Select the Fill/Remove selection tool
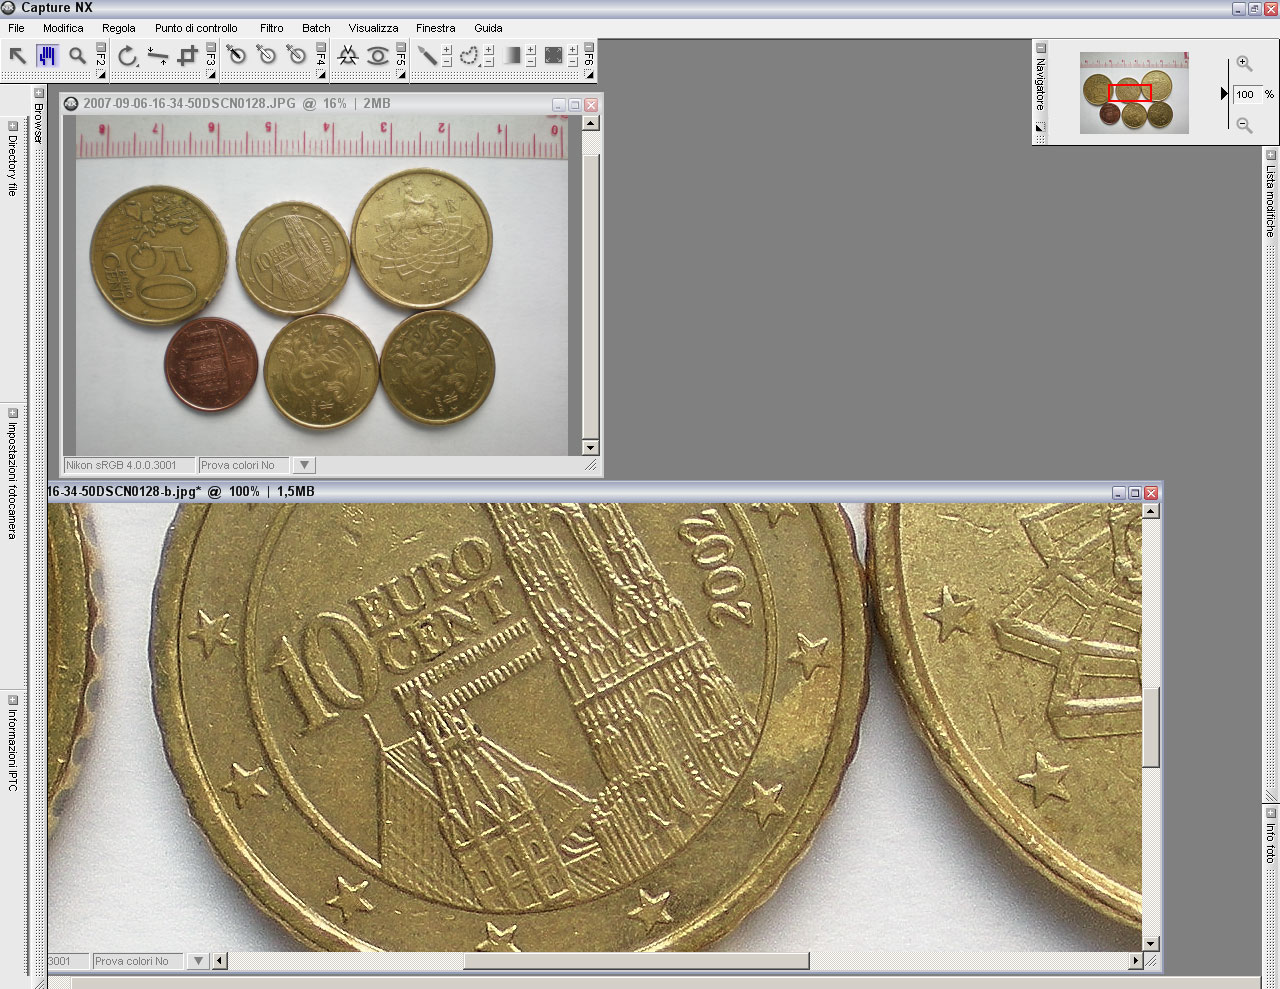Screen dimensions: 1280x989 click(x=553, y=56)
